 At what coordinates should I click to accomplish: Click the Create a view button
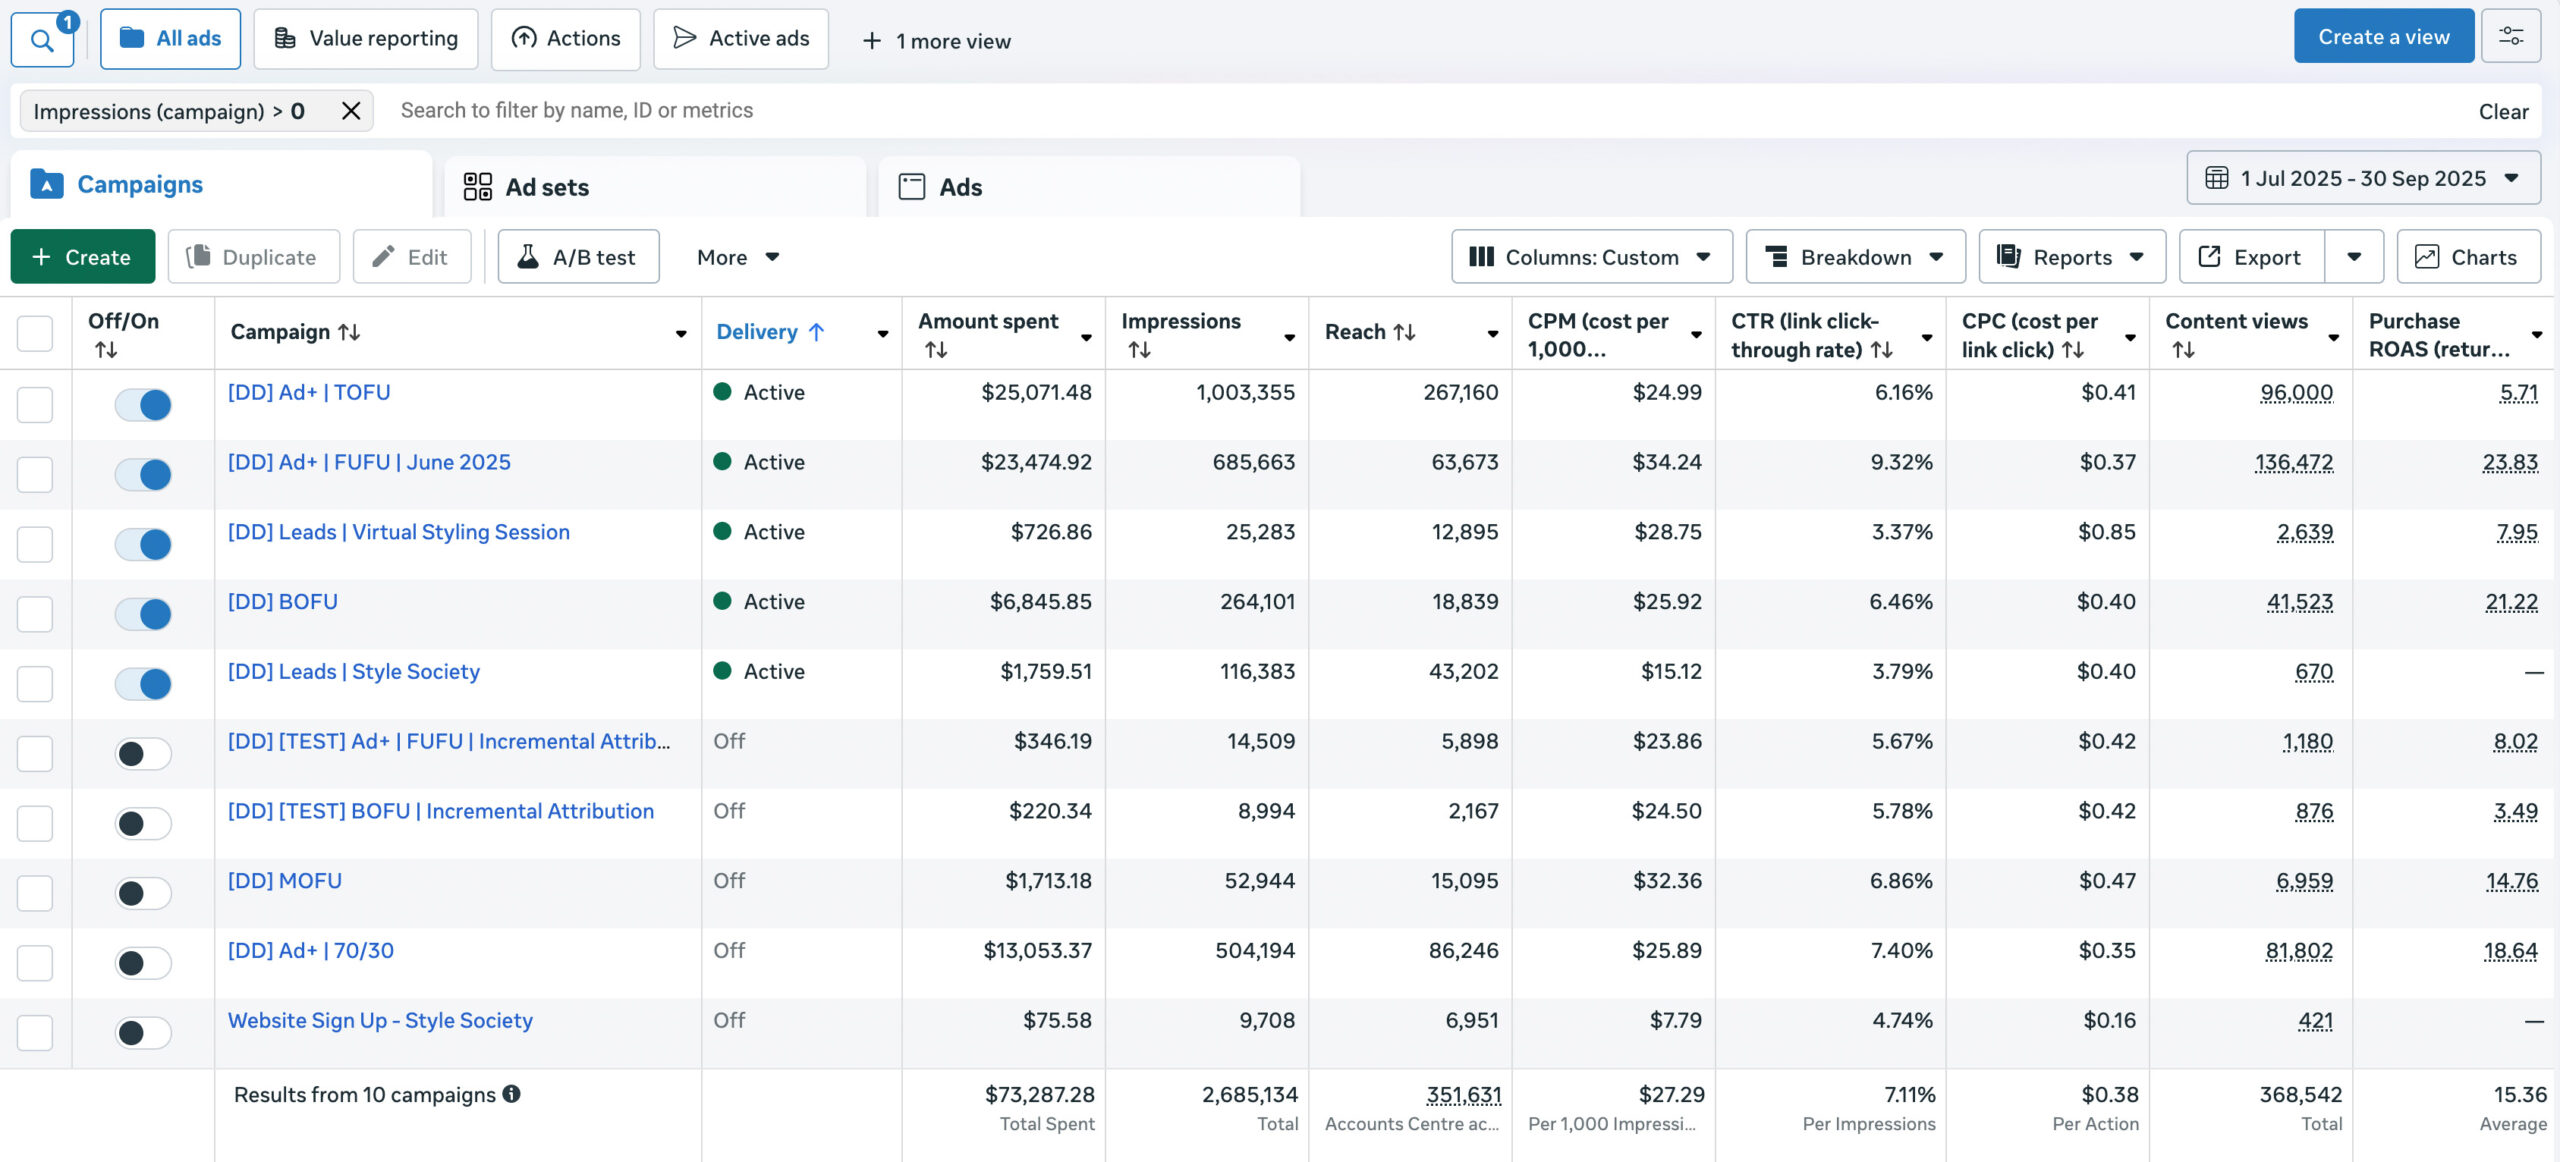[x=2383, y=37]
